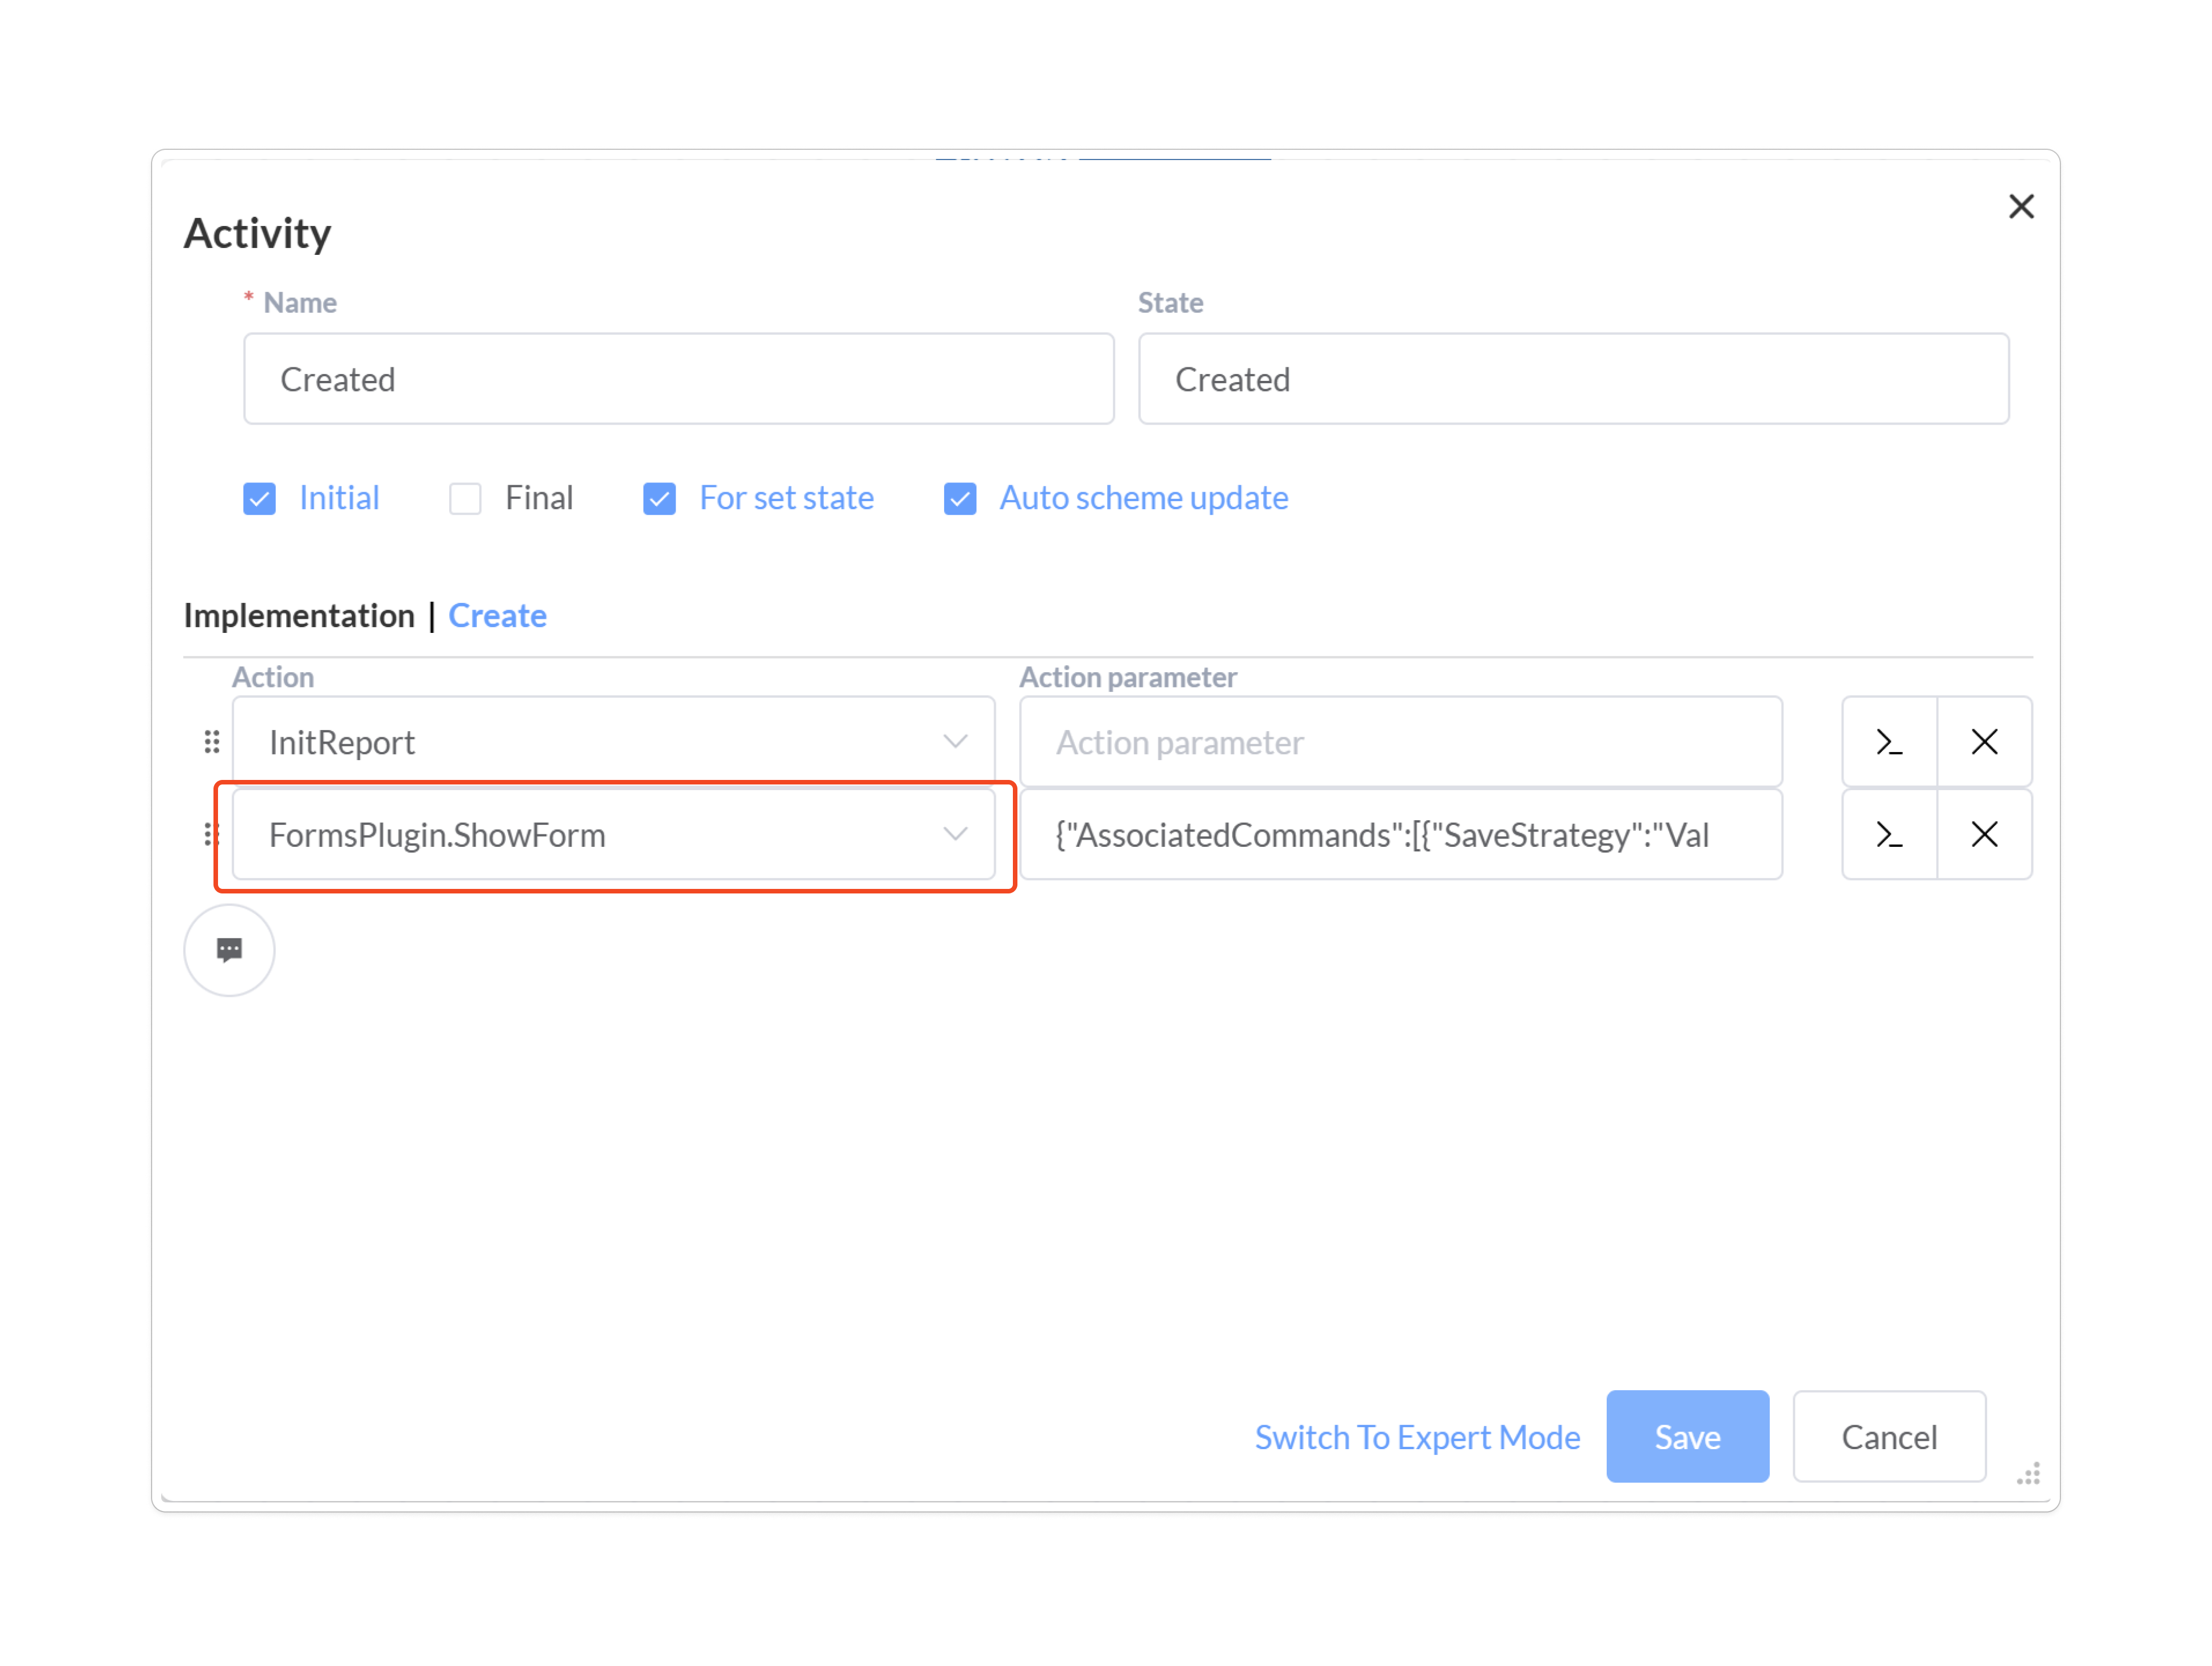Viewport: 2212px width, 1666px height.
Task: Open the comment bubble button
Action: coord(229,950)
